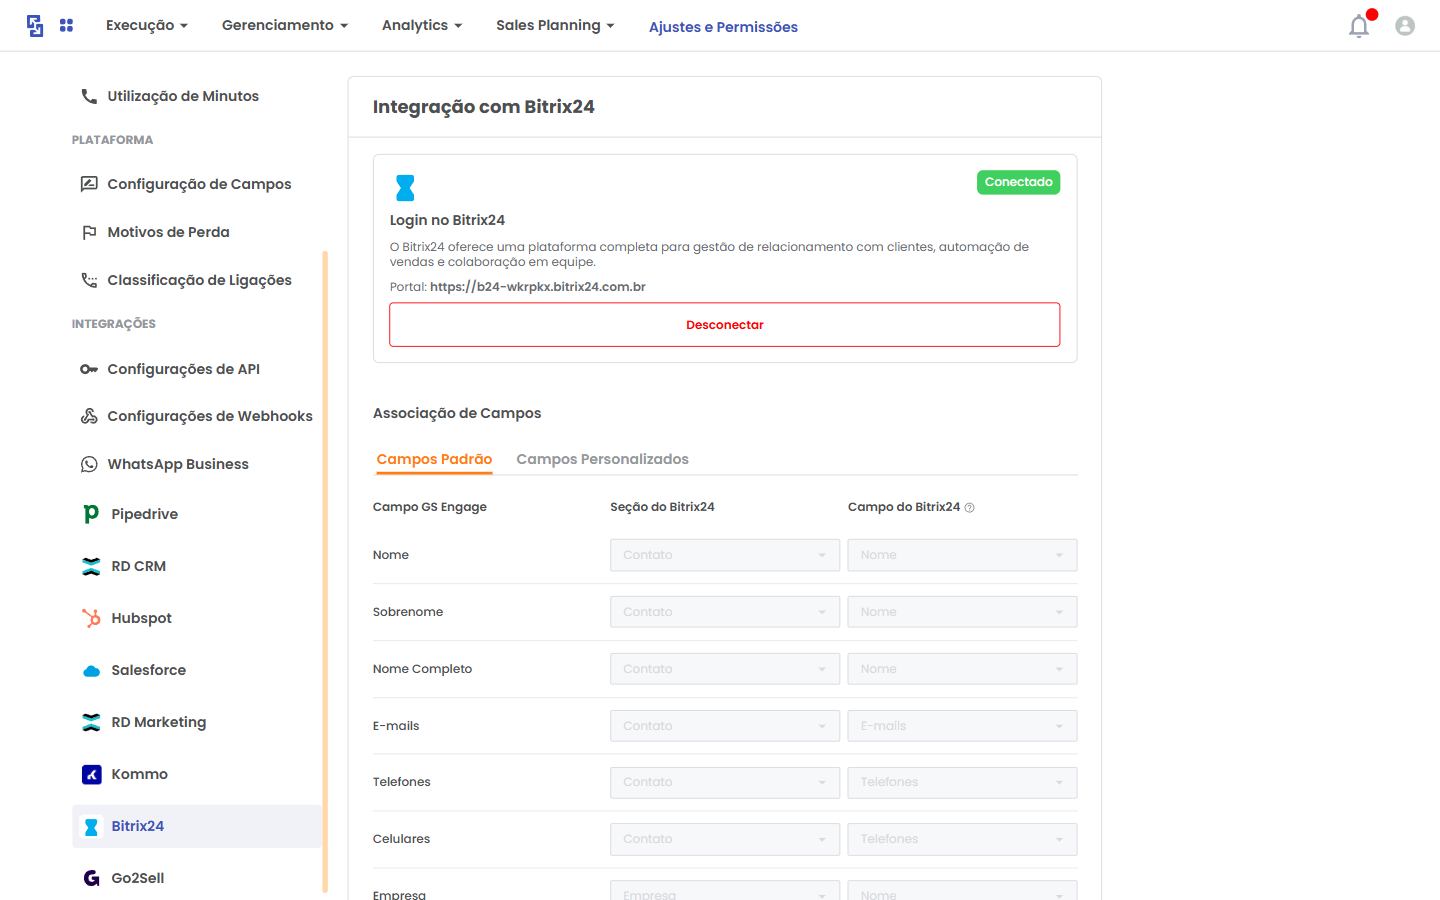Viewport: 1440px width, 900px height.
Task: Click the WhatsApp Business icon
Action: point(89,464)
